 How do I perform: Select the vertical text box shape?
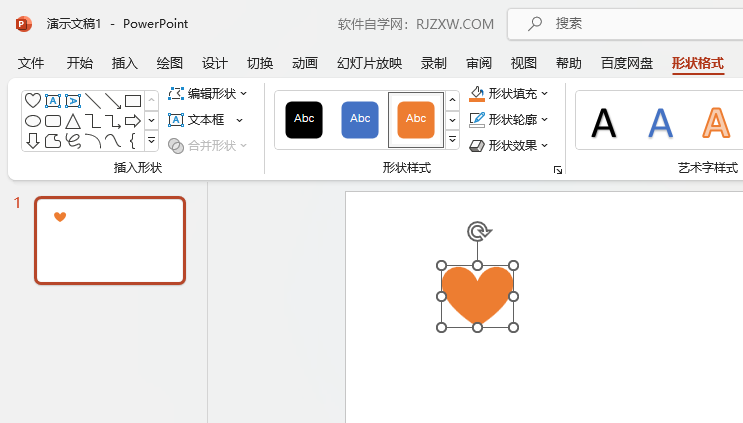coord(73,100)
